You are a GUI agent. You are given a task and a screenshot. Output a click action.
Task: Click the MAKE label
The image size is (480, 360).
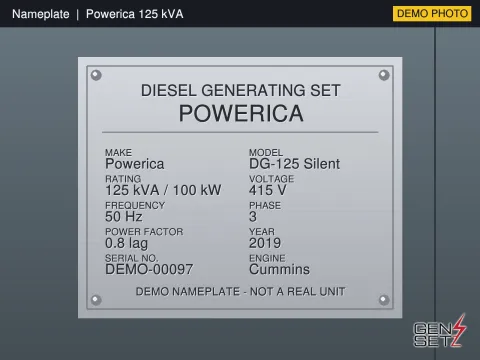118,153
